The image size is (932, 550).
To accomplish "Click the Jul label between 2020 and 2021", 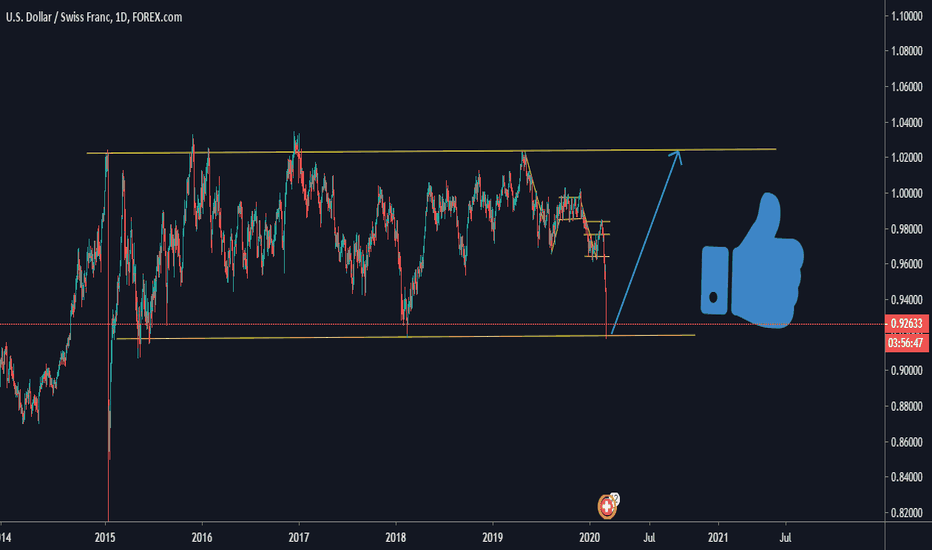I will pyautogui.click(x=649, y=538).
